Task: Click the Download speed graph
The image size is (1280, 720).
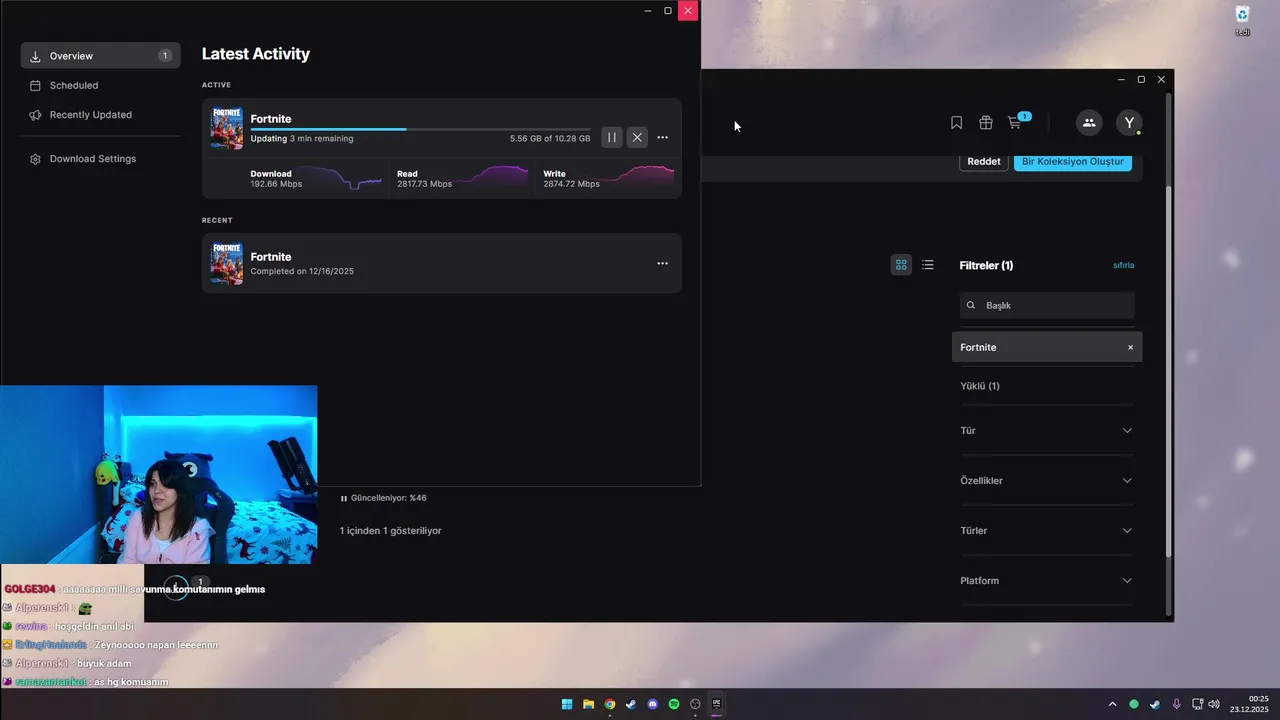Action: 342,178
